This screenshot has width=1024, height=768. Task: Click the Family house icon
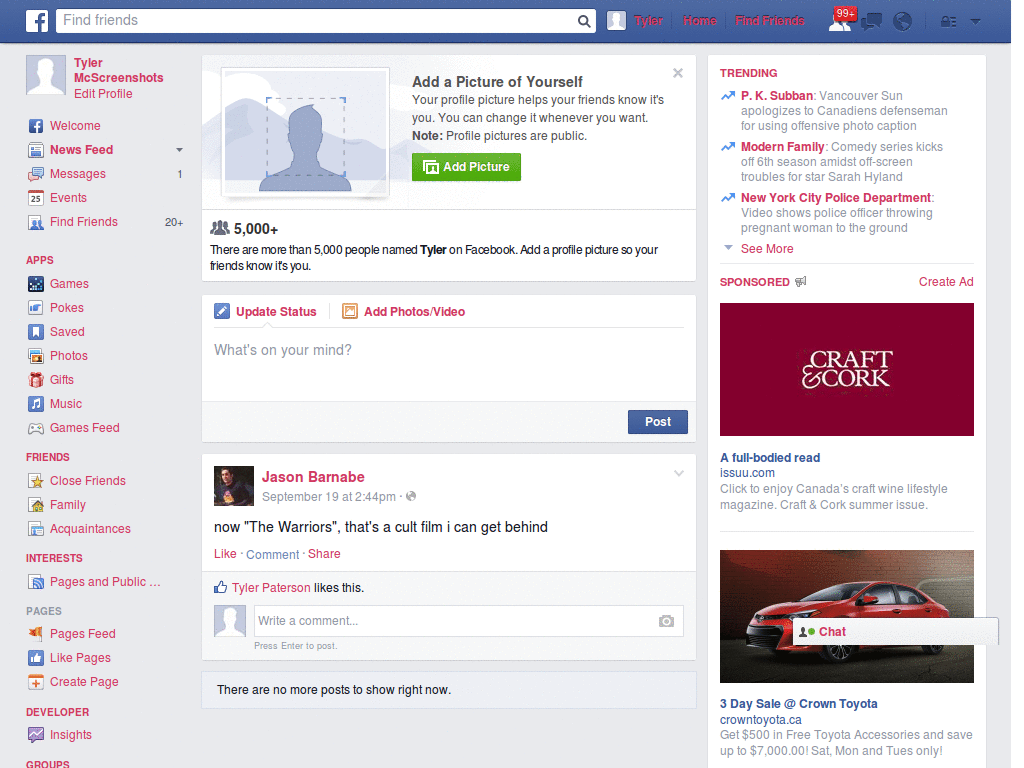(36, 505)
